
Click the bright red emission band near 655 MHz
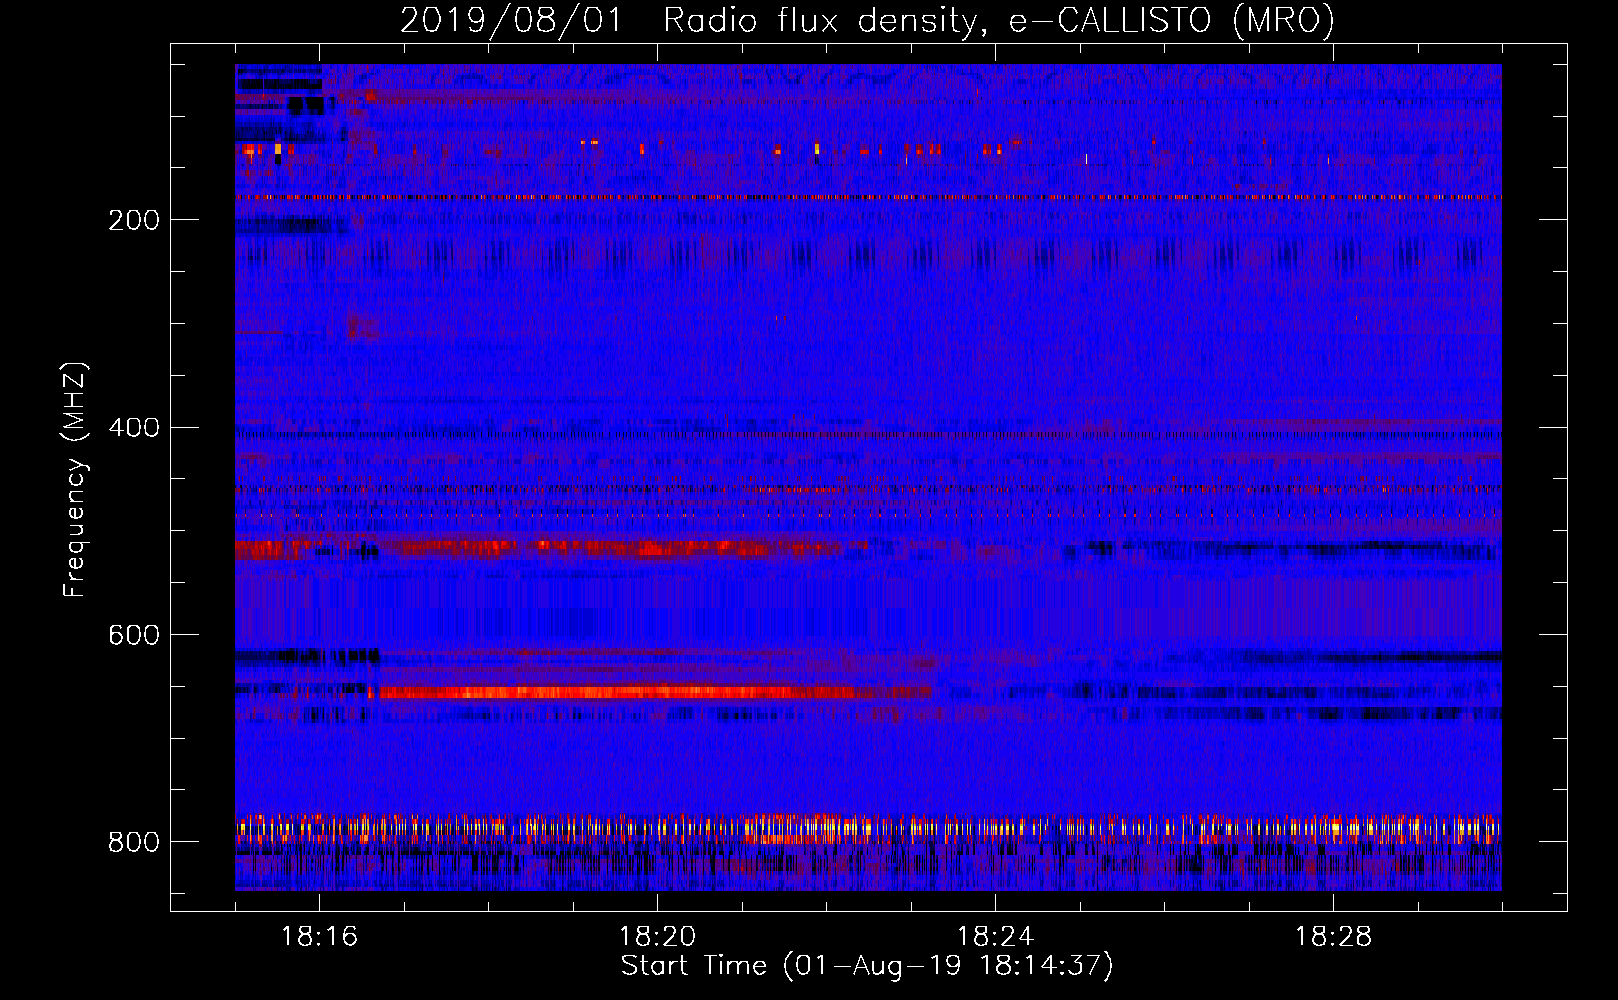tap(650, 692)
